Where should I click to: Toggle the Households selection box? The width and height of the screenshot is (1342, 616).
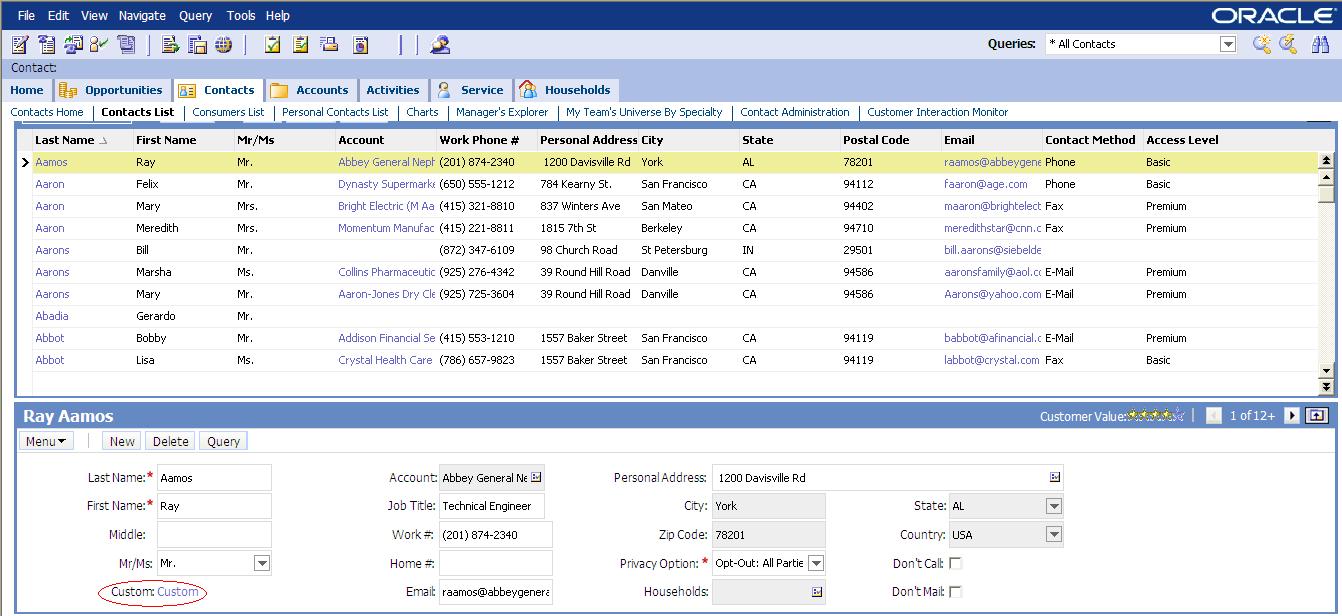[817, 591]
